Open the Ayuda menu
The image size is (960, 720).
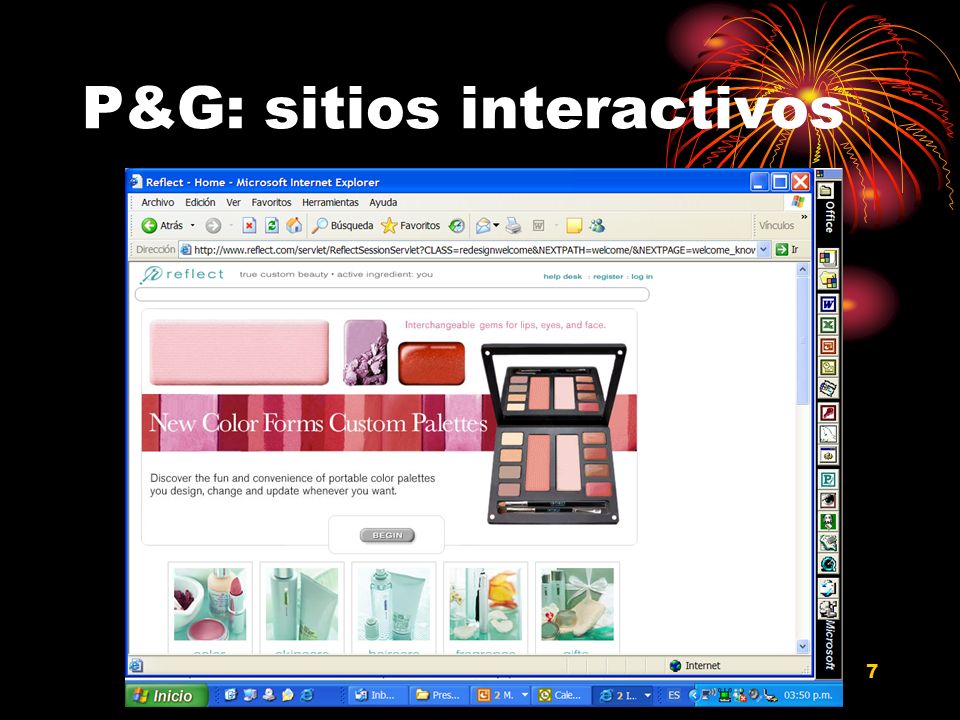[383, 203]
